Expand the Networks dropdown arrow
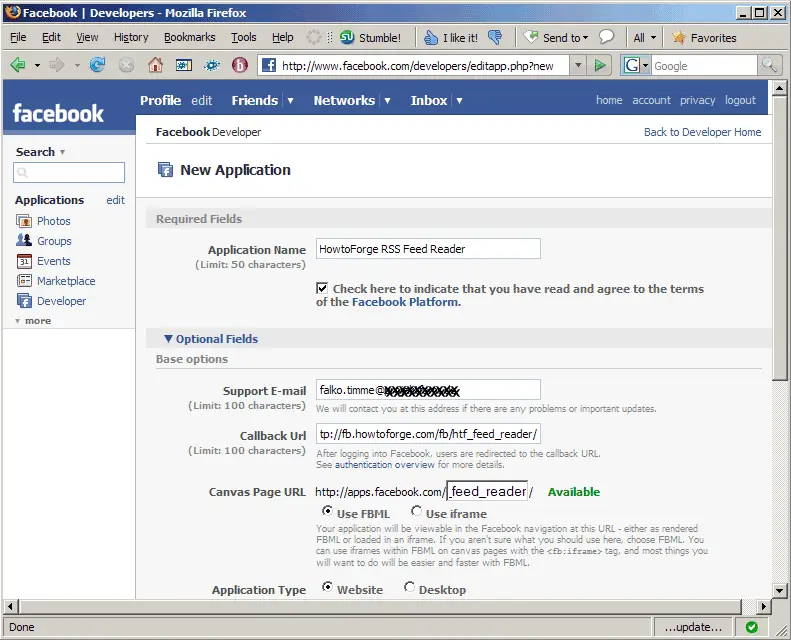Viewport: 791px width, 640px height. [x=387, y=100]
